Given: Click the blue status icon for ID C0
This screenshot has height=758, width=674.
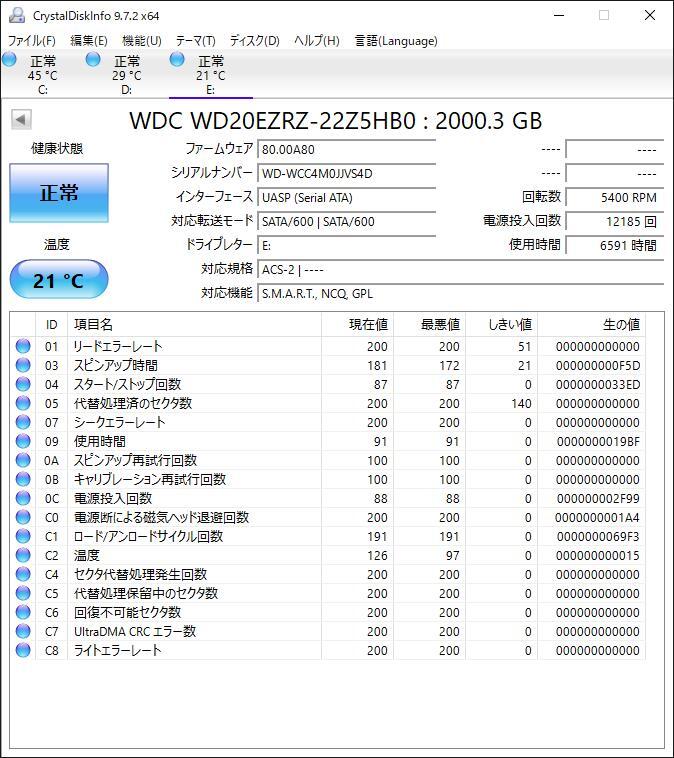Looking at the screenshot, I should (23, 517).
